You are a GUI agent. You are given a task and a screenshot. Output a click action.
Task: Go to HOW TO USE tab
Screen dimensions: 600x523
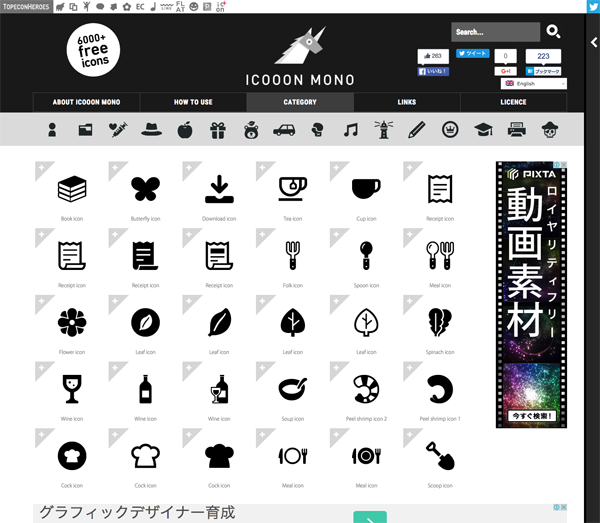click(x=193, y=102)
